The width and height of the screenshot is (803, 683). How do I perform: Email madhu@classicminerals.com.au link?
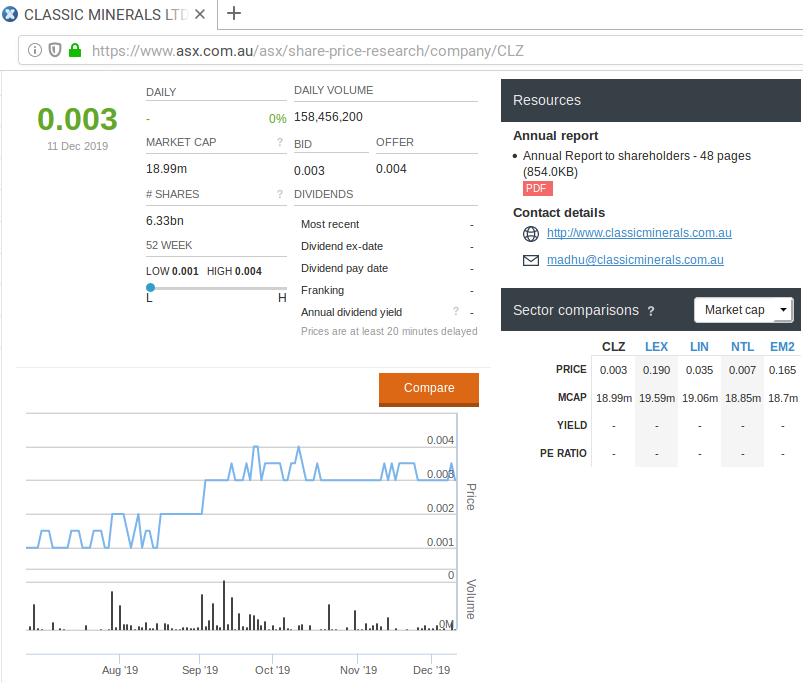click(x=635, y=260)
